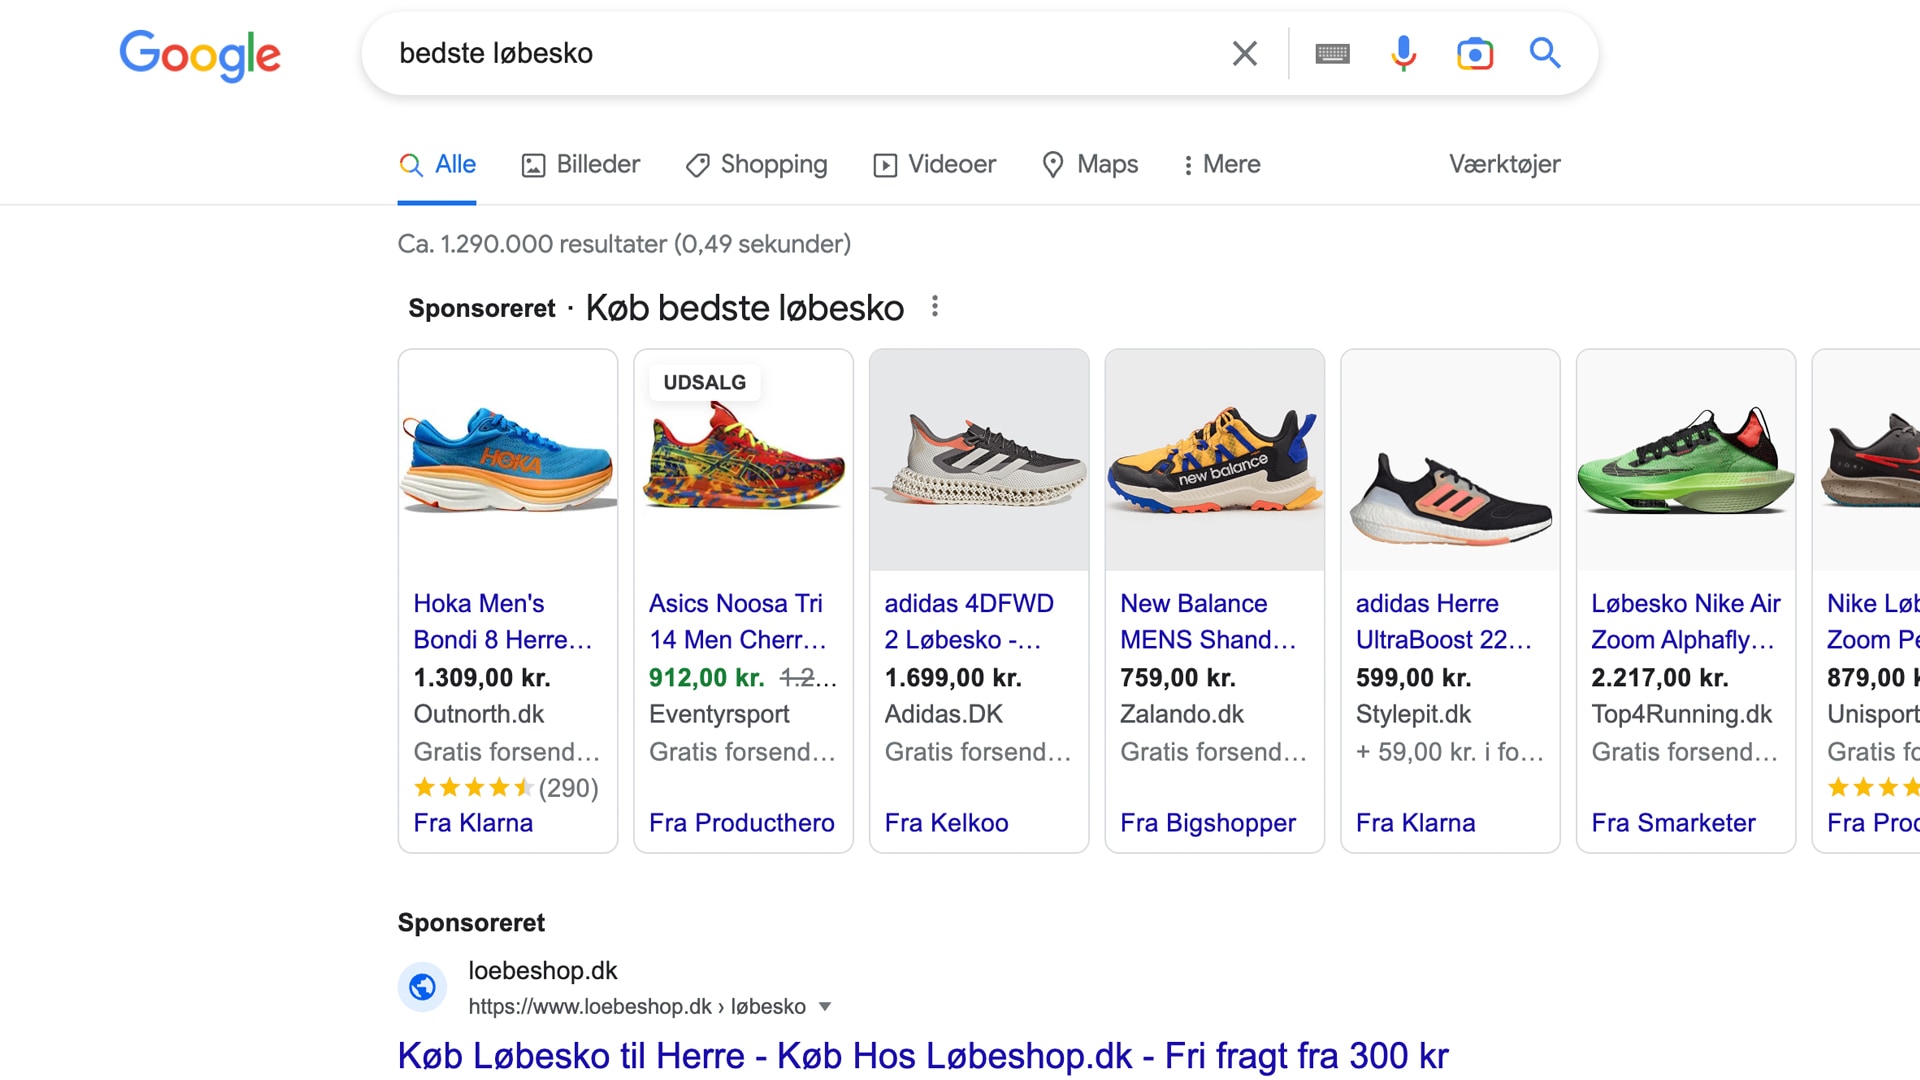Click Fra Bigshopper link
This screenshot has height=1080, width=1920.
click(x=1208, y=823)
